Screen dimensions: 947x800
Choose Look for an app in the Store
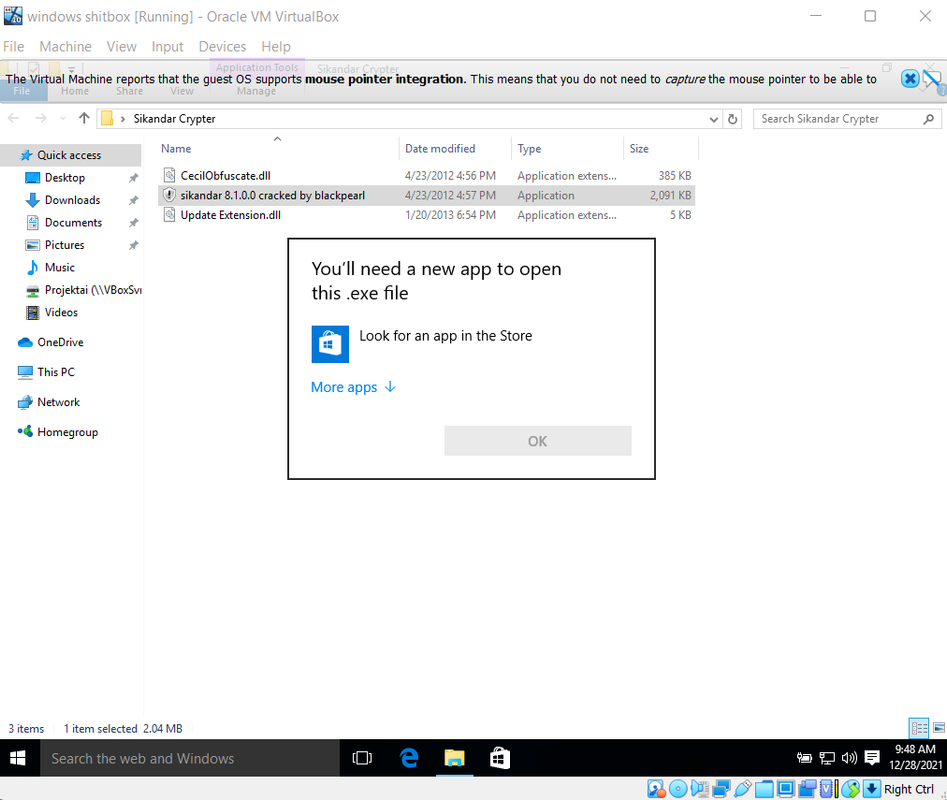pyautogui.click(x=446, y=336)
